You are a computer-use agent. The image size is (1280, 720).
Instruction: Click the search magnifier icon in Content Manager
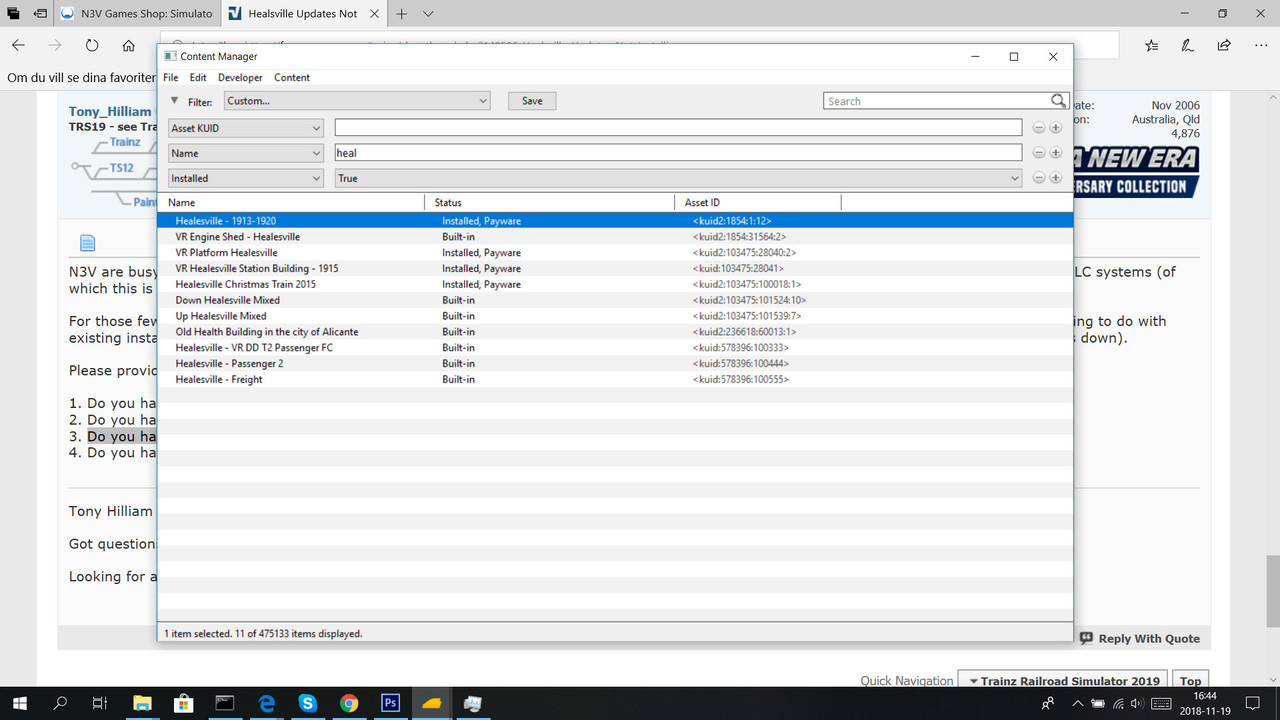tap(1059, 101)
